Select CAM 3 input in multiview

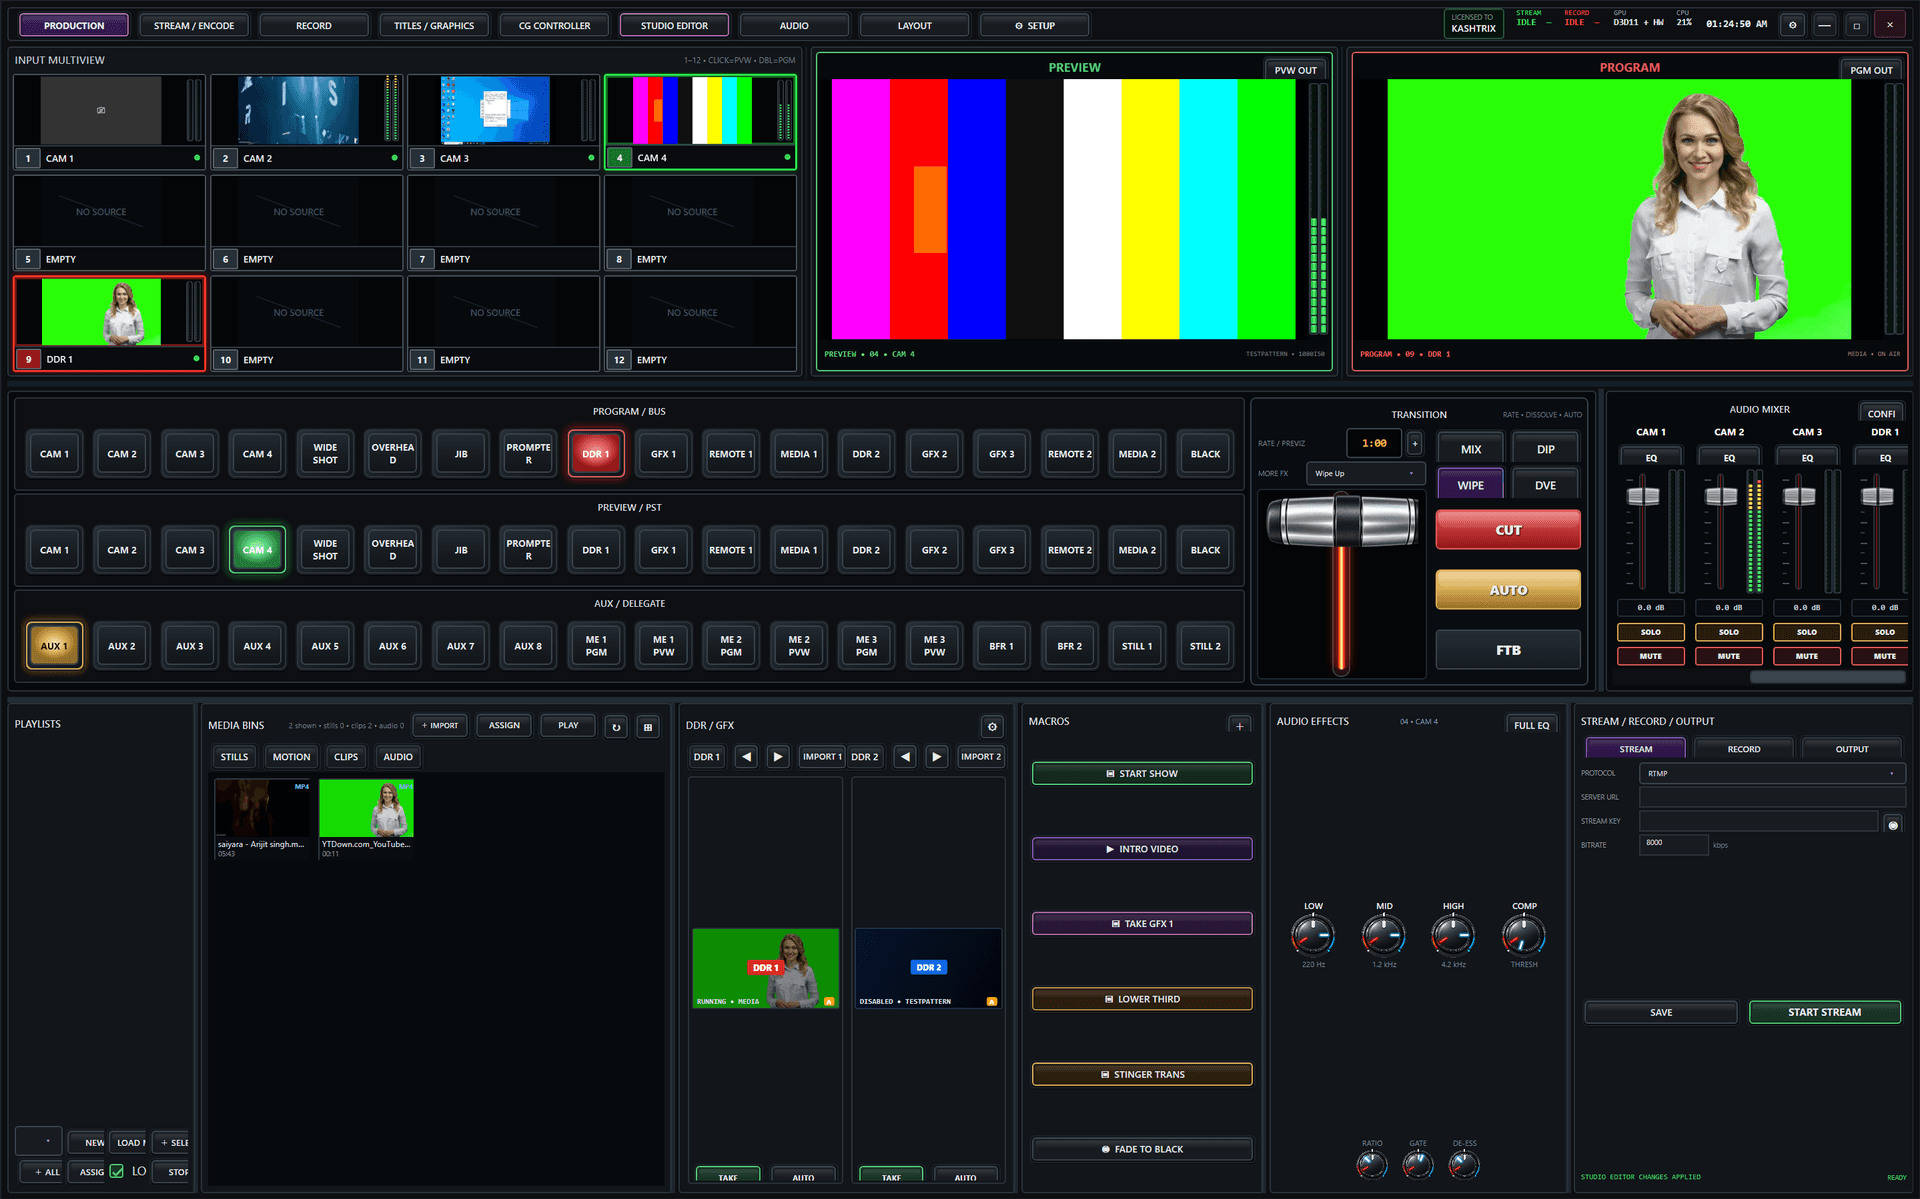pyautogui.click(x=503, y=121)
